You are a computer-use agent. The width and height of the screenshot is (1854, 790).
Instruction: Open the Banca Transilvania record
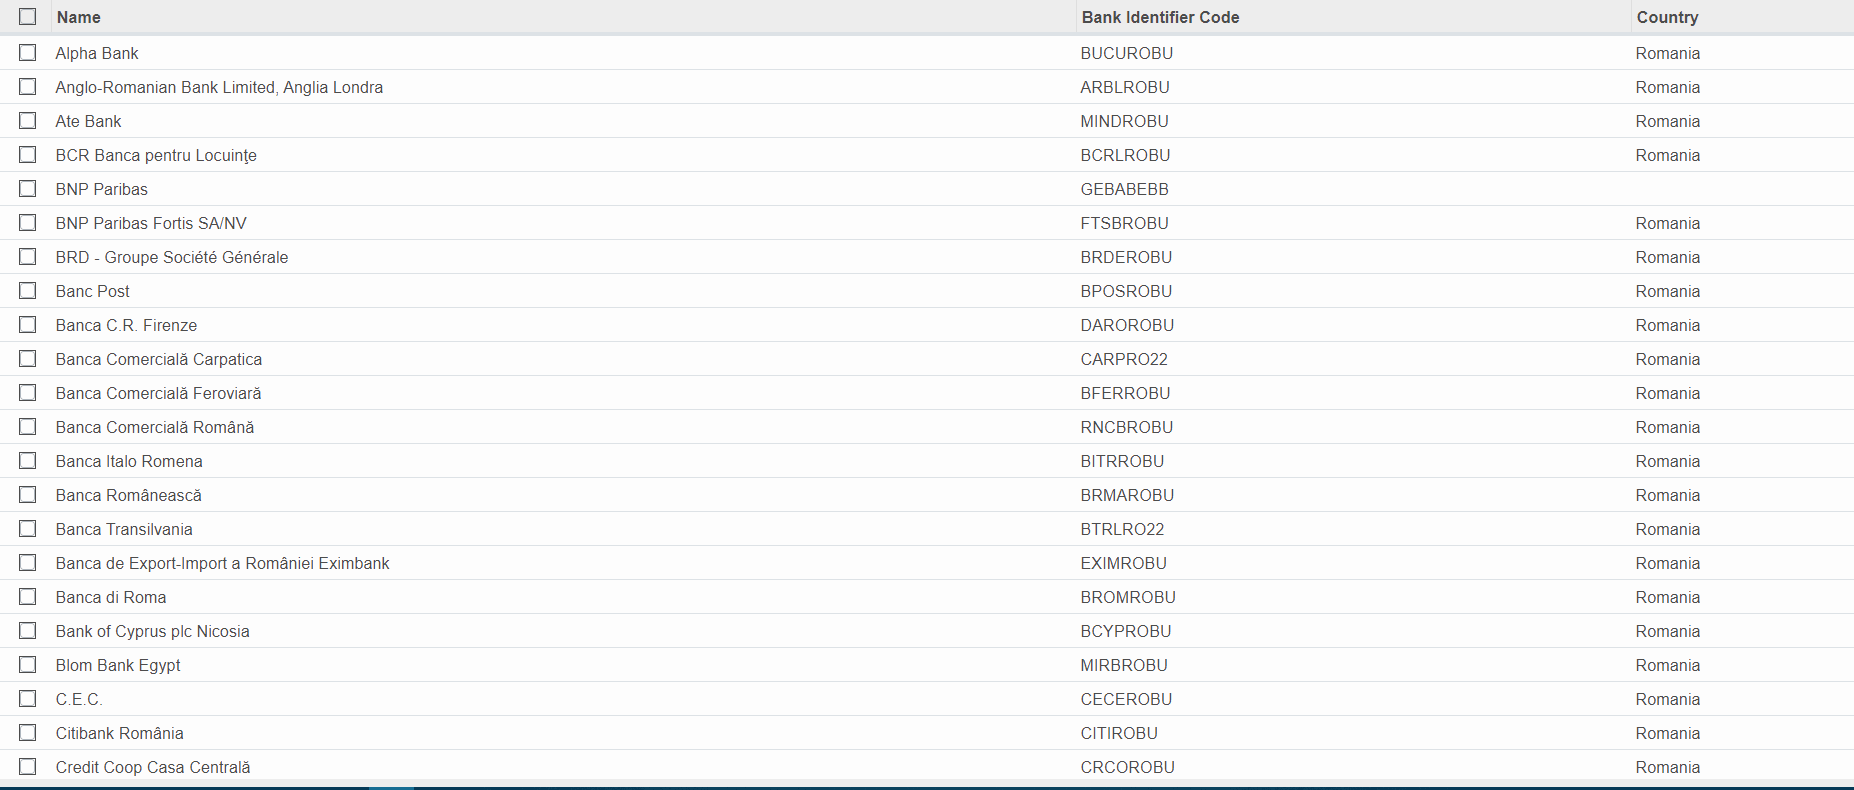(x=124, y=529)
